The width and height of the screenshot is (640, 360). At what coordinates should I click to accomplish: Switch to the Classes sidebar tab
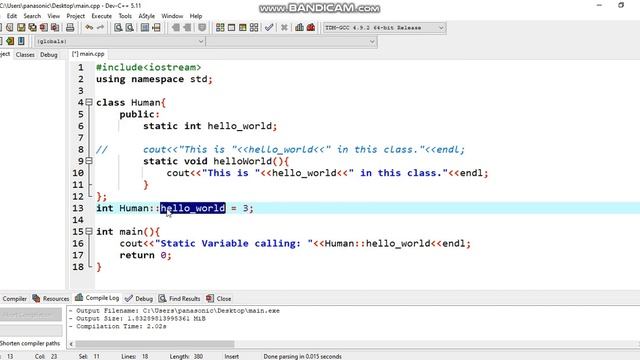25,54
